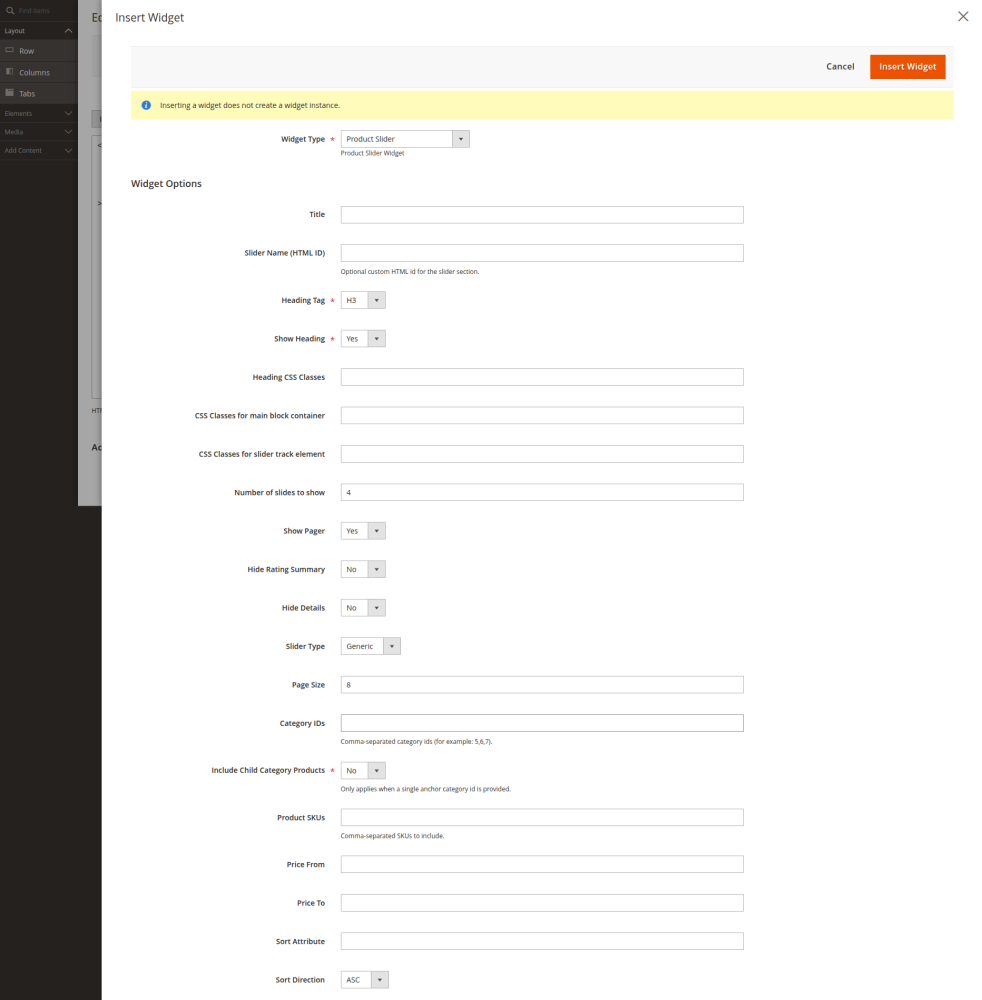Open the Sort Direction dropdown
The height and width of the screenshot is (1000, 982).
(364, 980)
